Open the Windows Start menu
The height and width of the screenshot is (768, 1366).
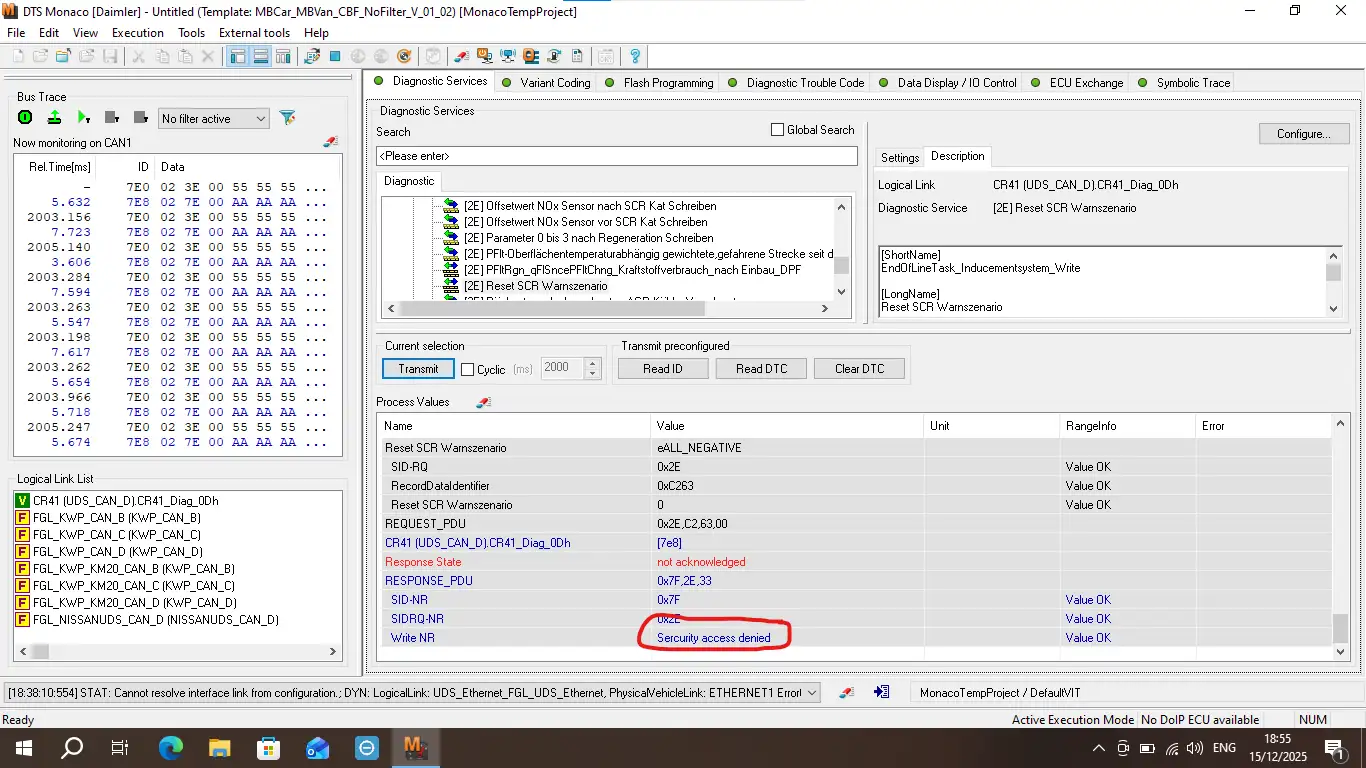[x=24, y=747]
